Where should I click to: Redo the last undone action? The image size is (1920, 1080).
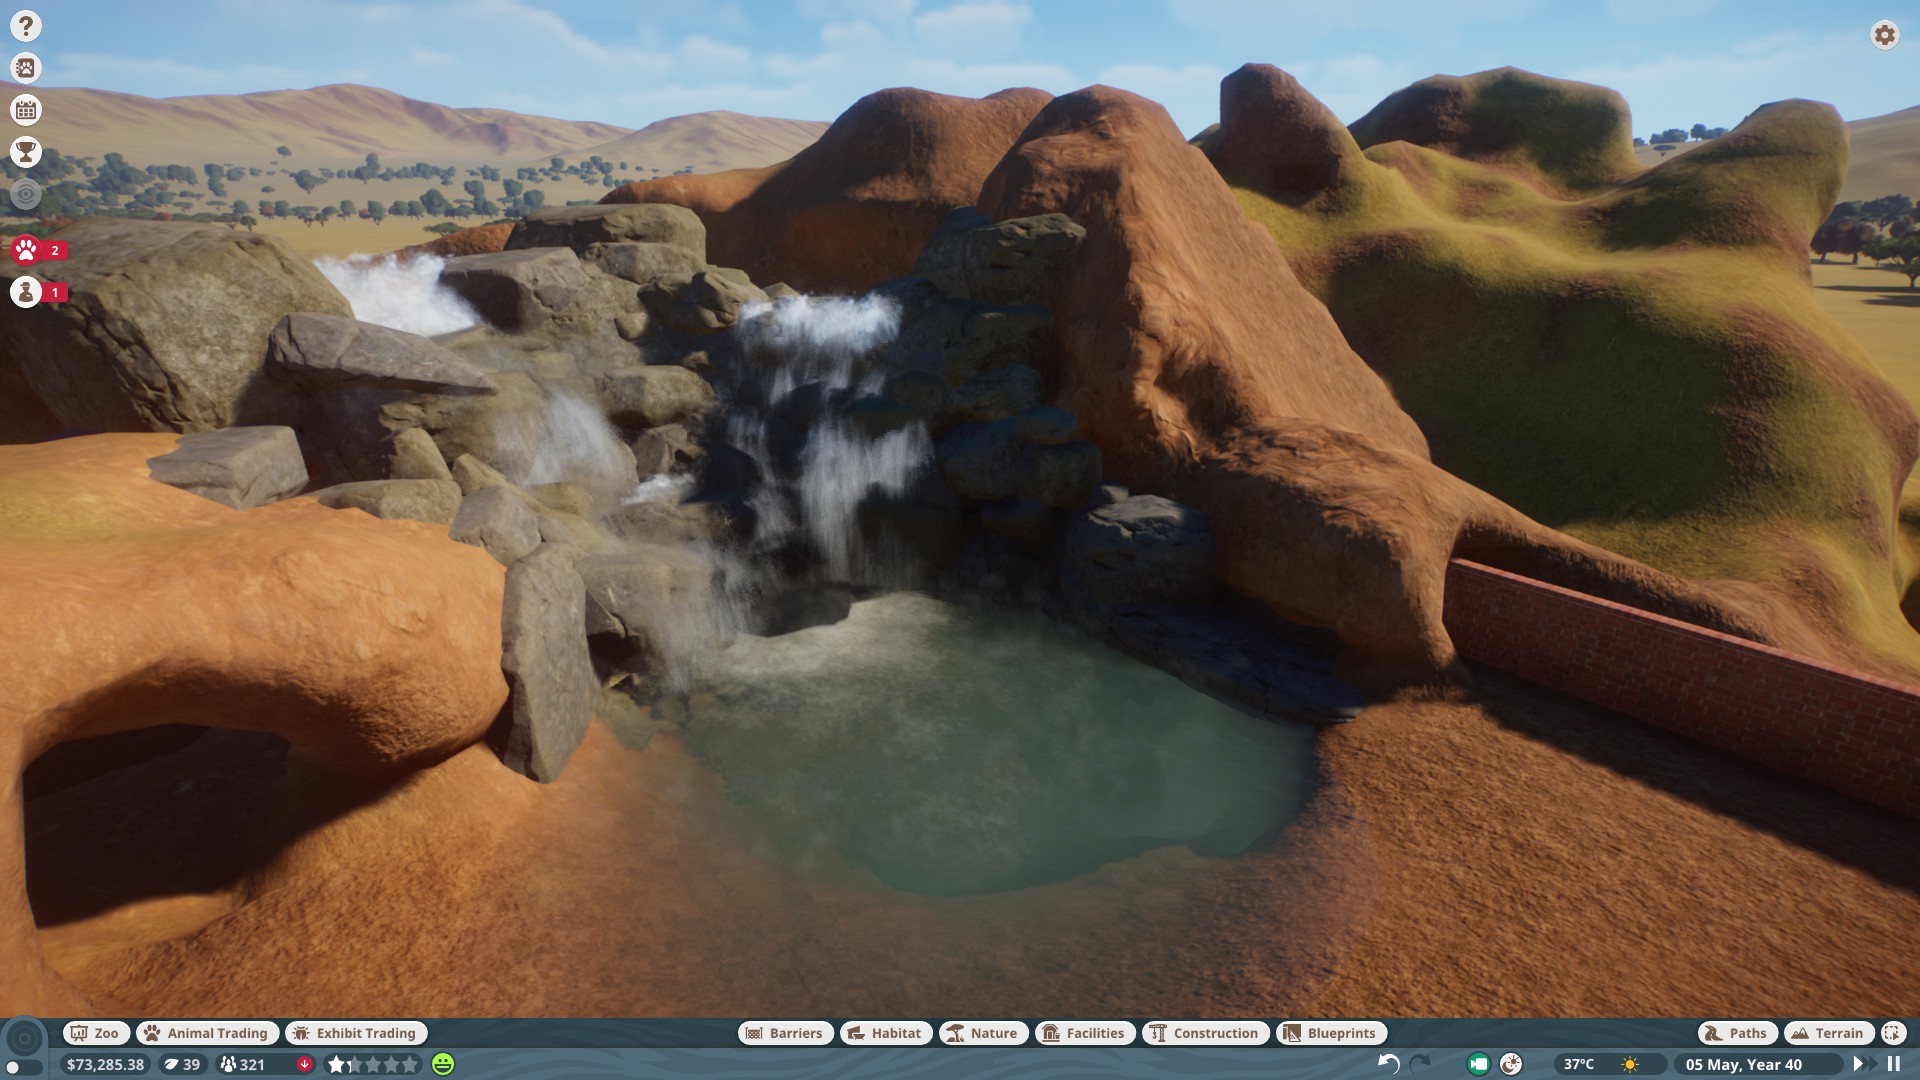1420,1064
